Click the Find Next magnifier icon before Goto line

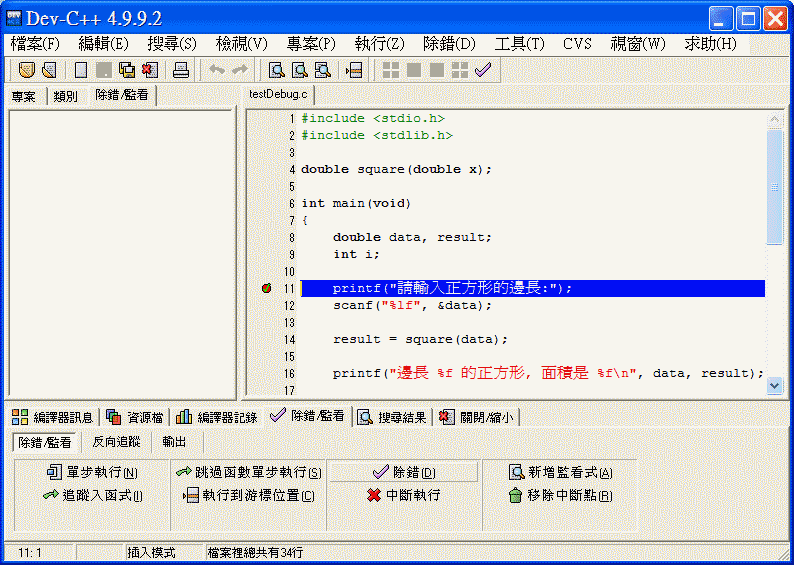(x=323, y=70)
